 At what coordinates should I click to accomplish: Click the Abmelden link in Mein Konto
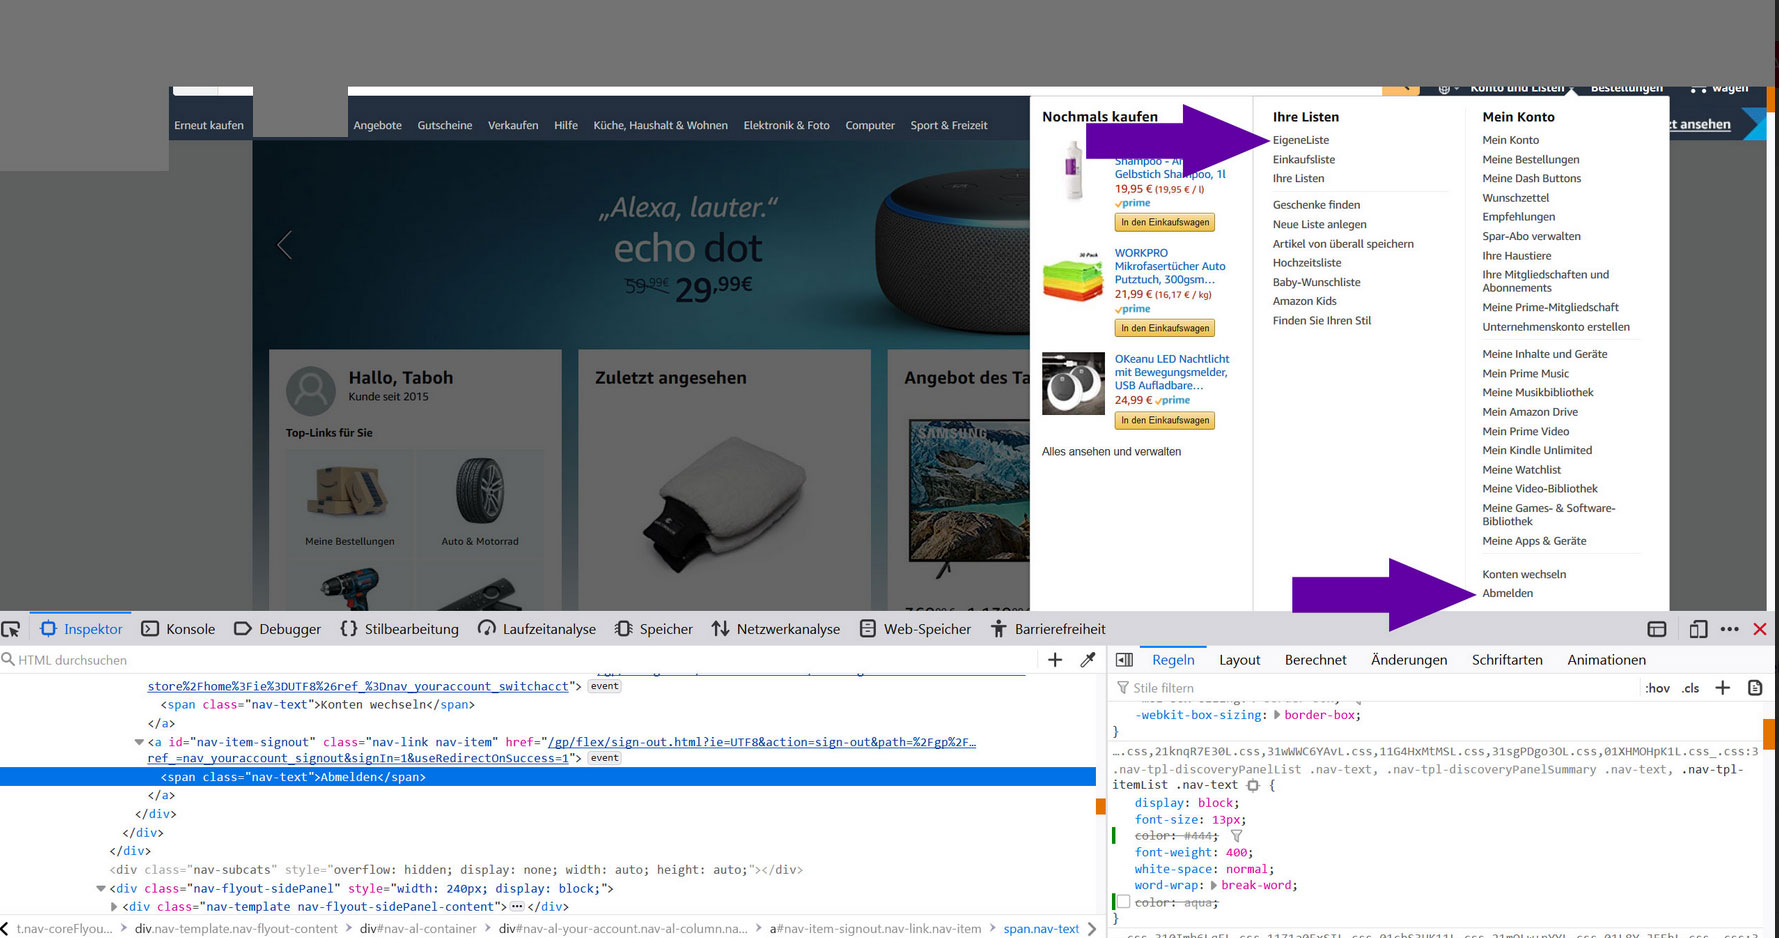click(1507, 593)
